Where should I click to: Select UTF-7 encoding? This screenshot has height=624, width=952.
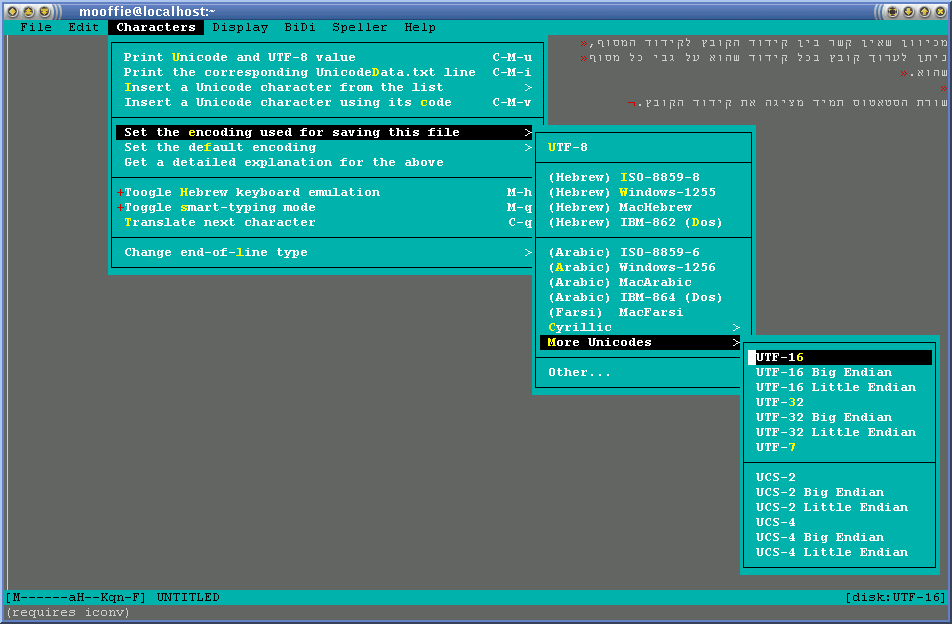840,447
